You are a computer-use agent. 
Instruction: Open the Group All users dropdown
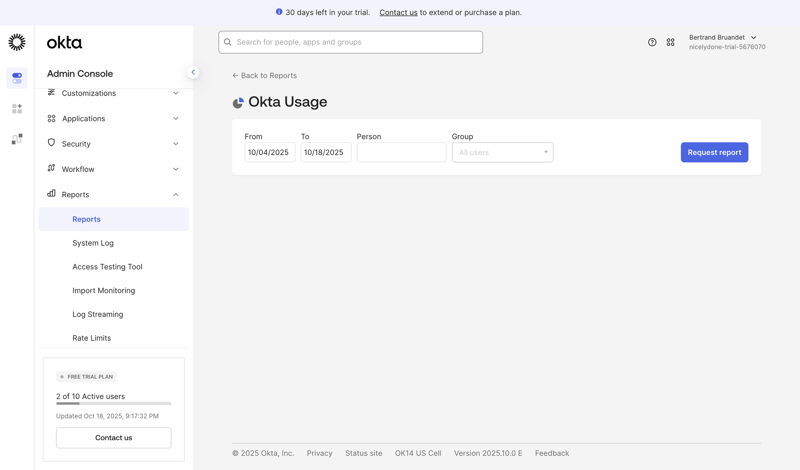click(x=502, y=152)
